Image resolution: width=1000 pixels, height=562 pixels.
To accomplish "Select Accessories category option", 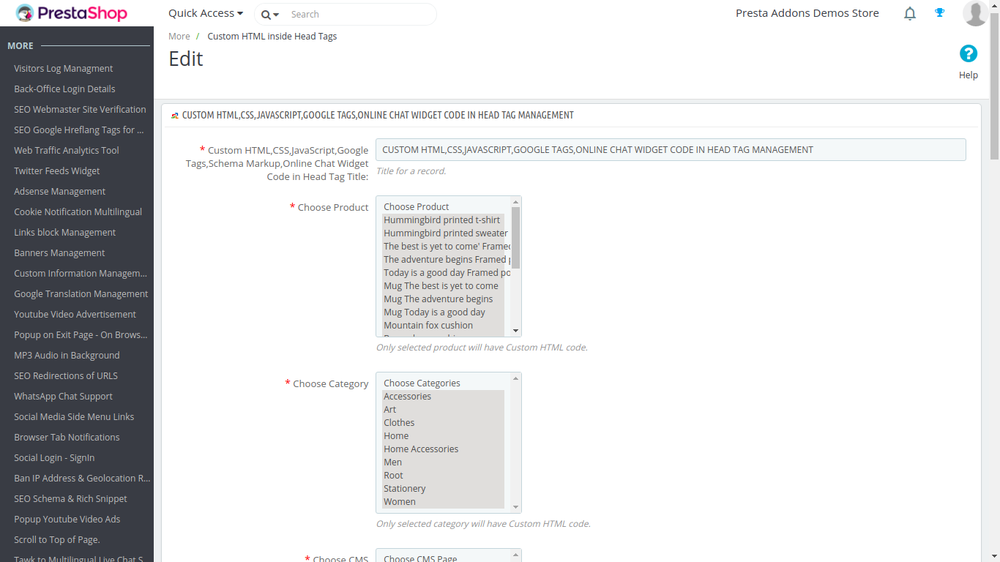I will [443, 396].
